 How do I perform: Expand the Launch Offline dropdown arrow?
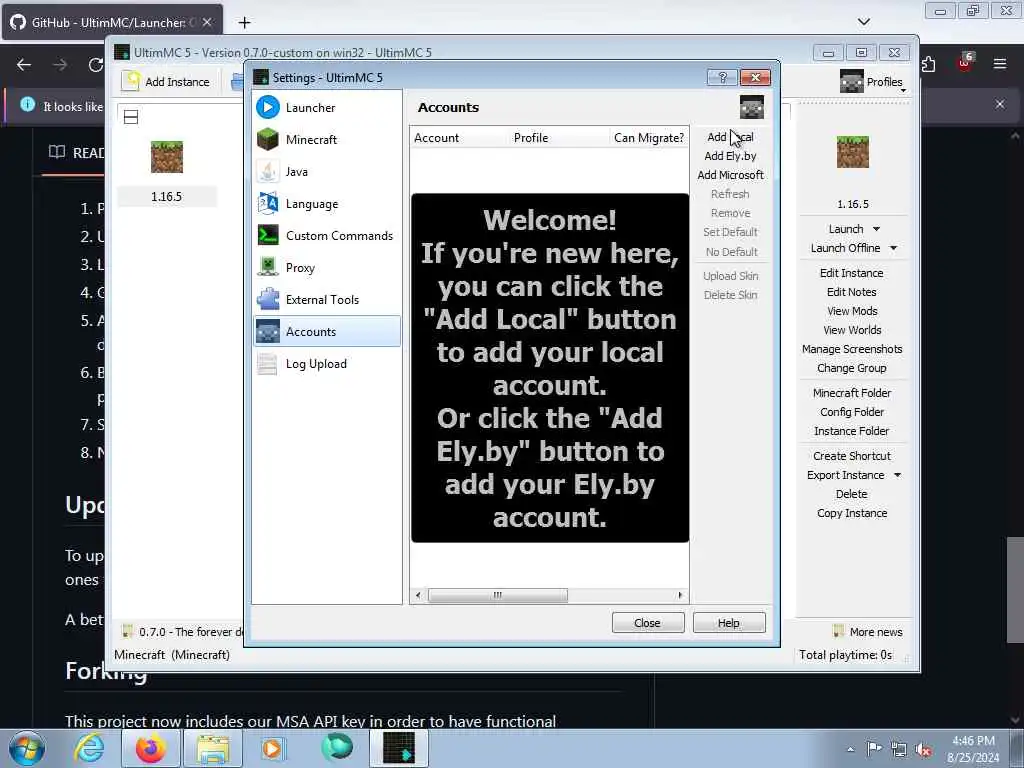pyautogui.click(x=893, y=248)
